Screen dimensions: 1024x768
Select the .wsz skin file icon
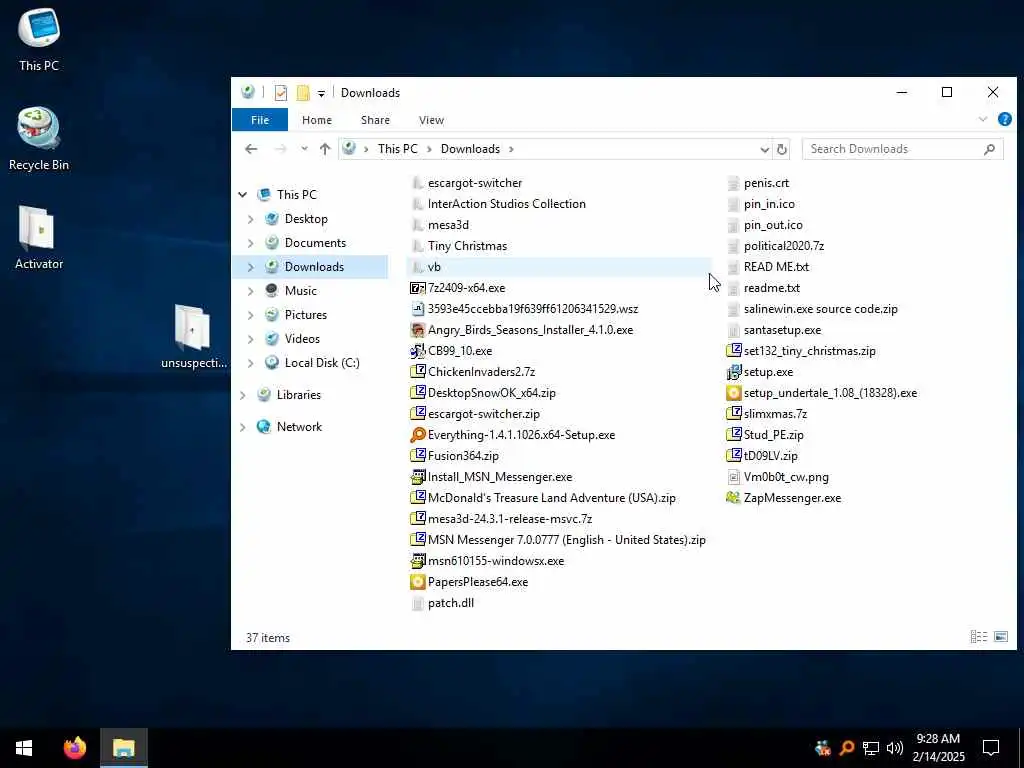click(418, 309)
